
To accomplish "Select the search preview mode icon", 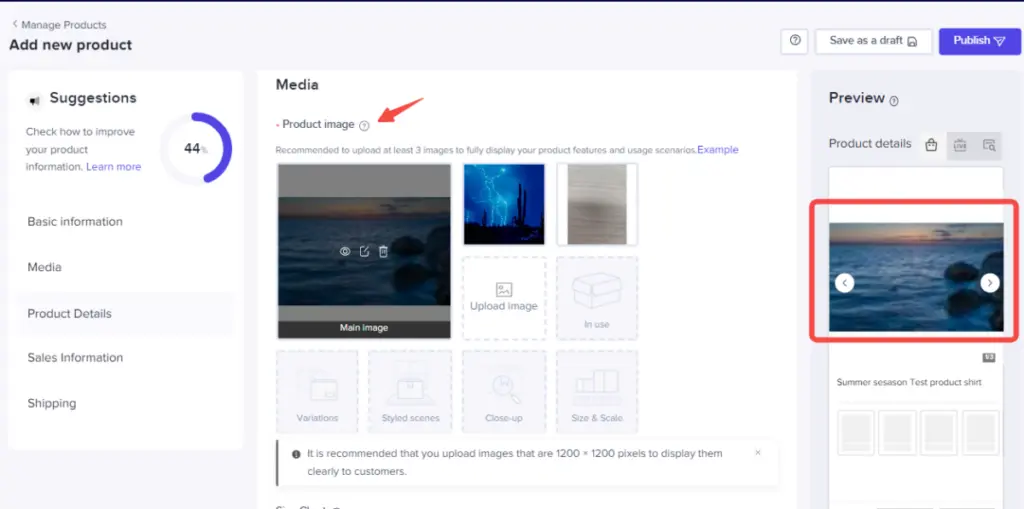I will pos(988,145).
